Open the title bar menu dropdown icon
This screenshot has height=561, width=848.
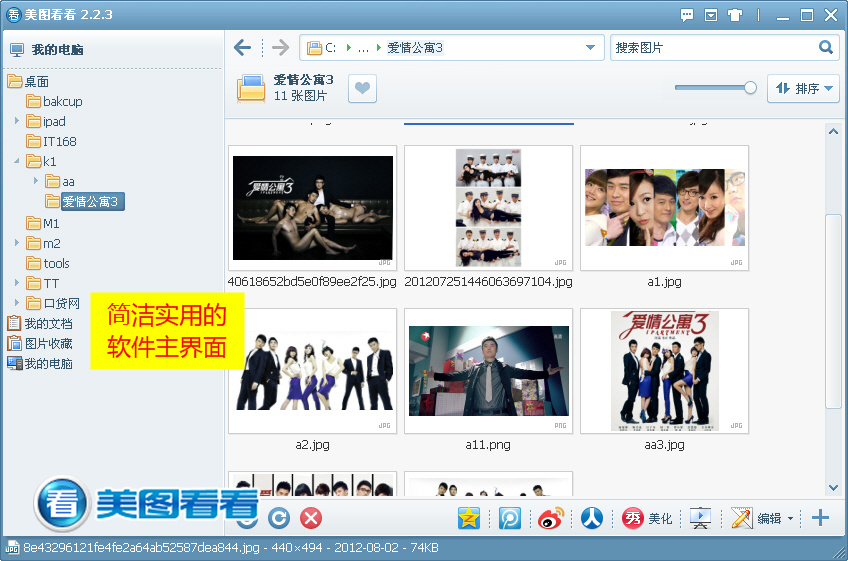[x=711, y=15]
